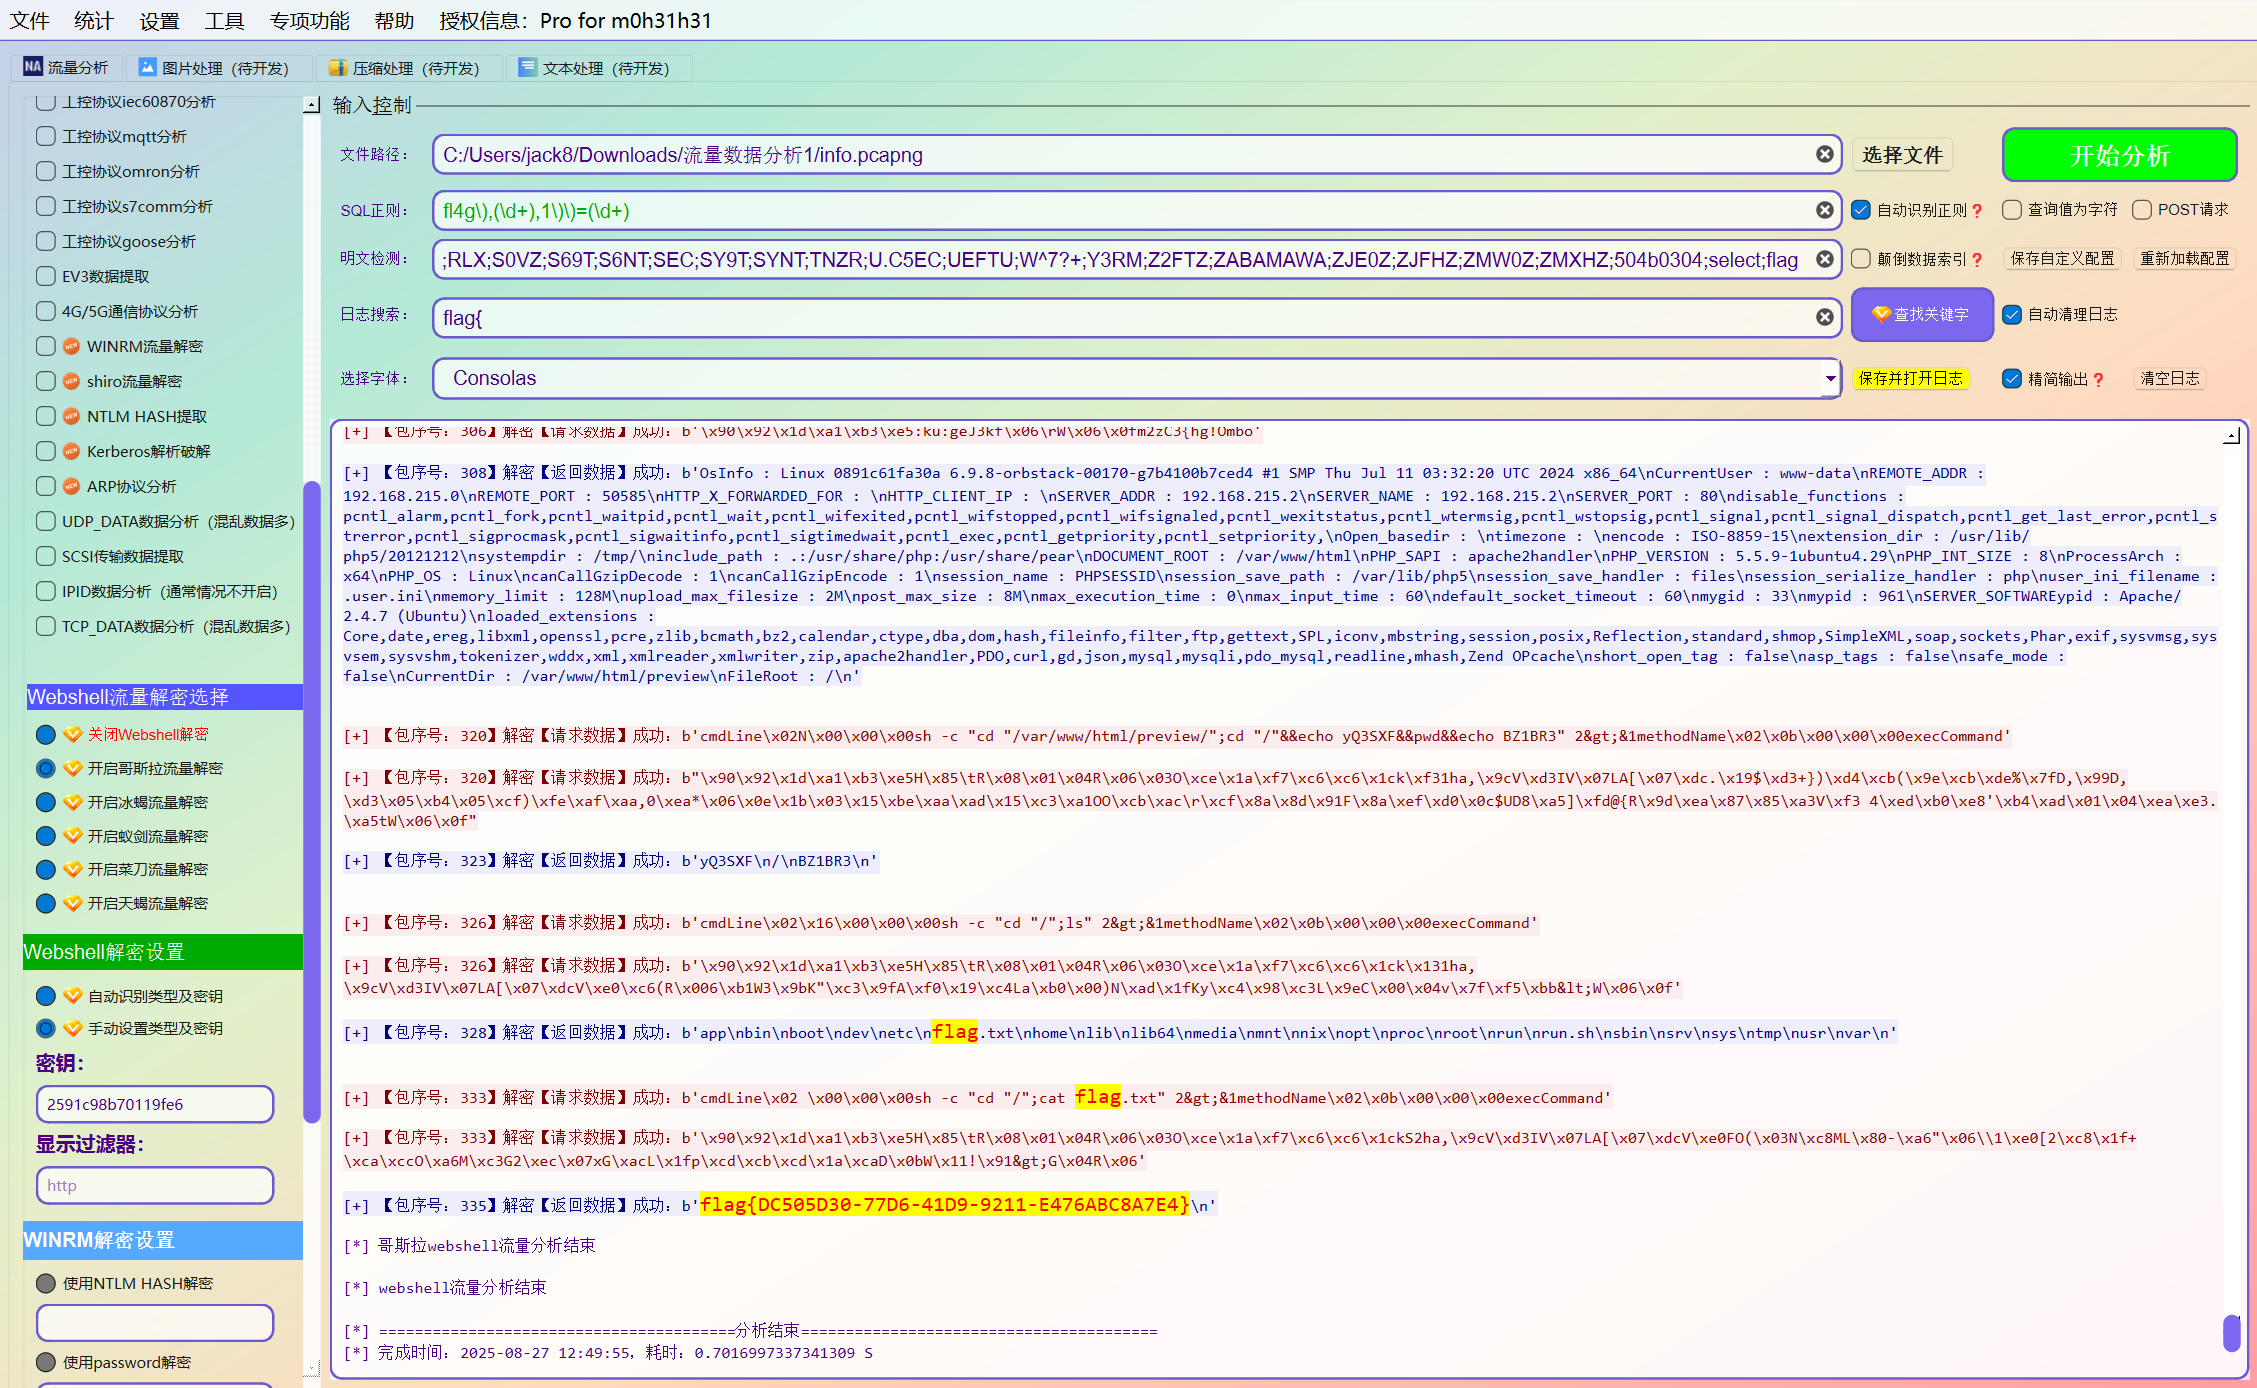
Task: Select 使用NTLM HASH解密 radio button
Action: pyautogui.click(x=45, y=1283)
